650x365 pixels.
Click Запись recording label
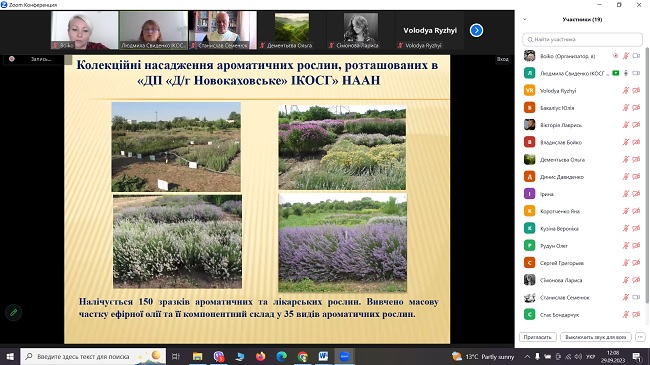[41, 59]
